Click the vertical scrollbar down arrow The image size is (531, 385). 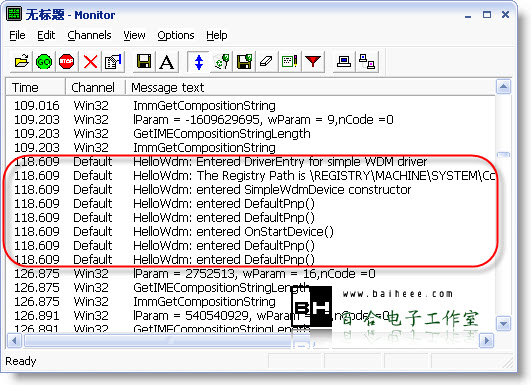tap(503, 324)
